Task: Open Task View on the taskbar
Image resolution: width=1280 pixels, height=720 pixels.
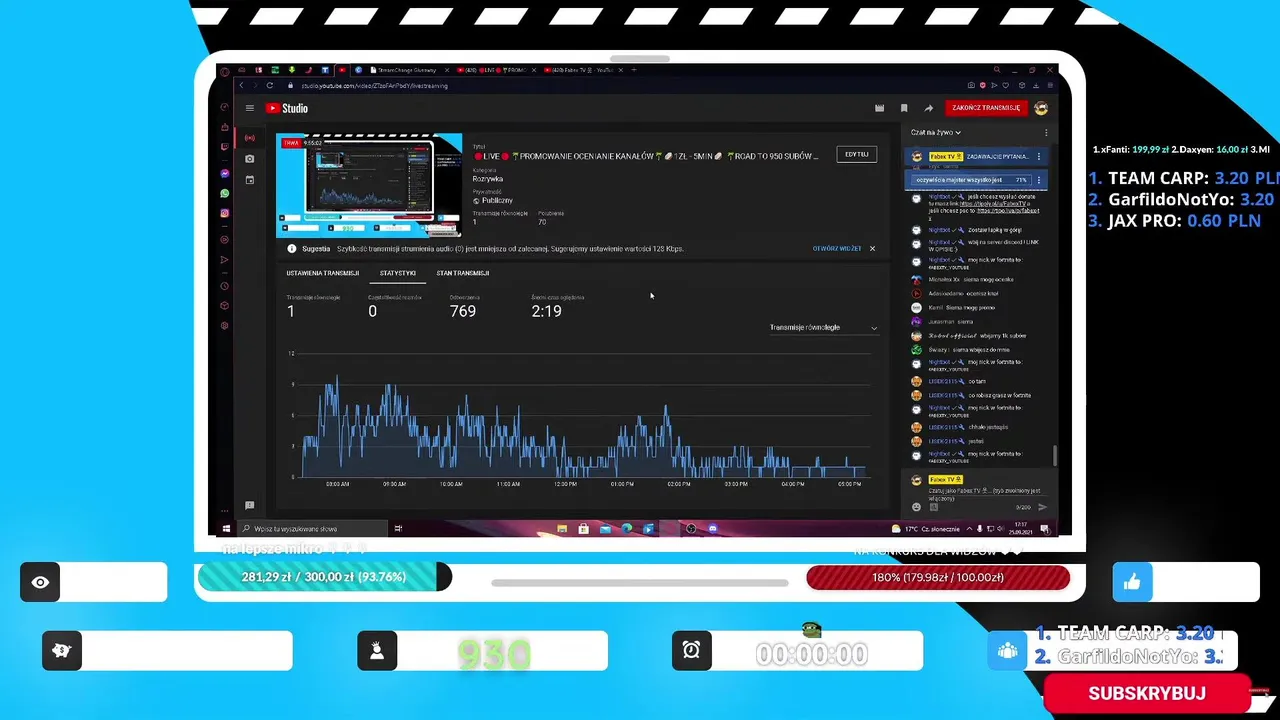Action: (398, 529)
